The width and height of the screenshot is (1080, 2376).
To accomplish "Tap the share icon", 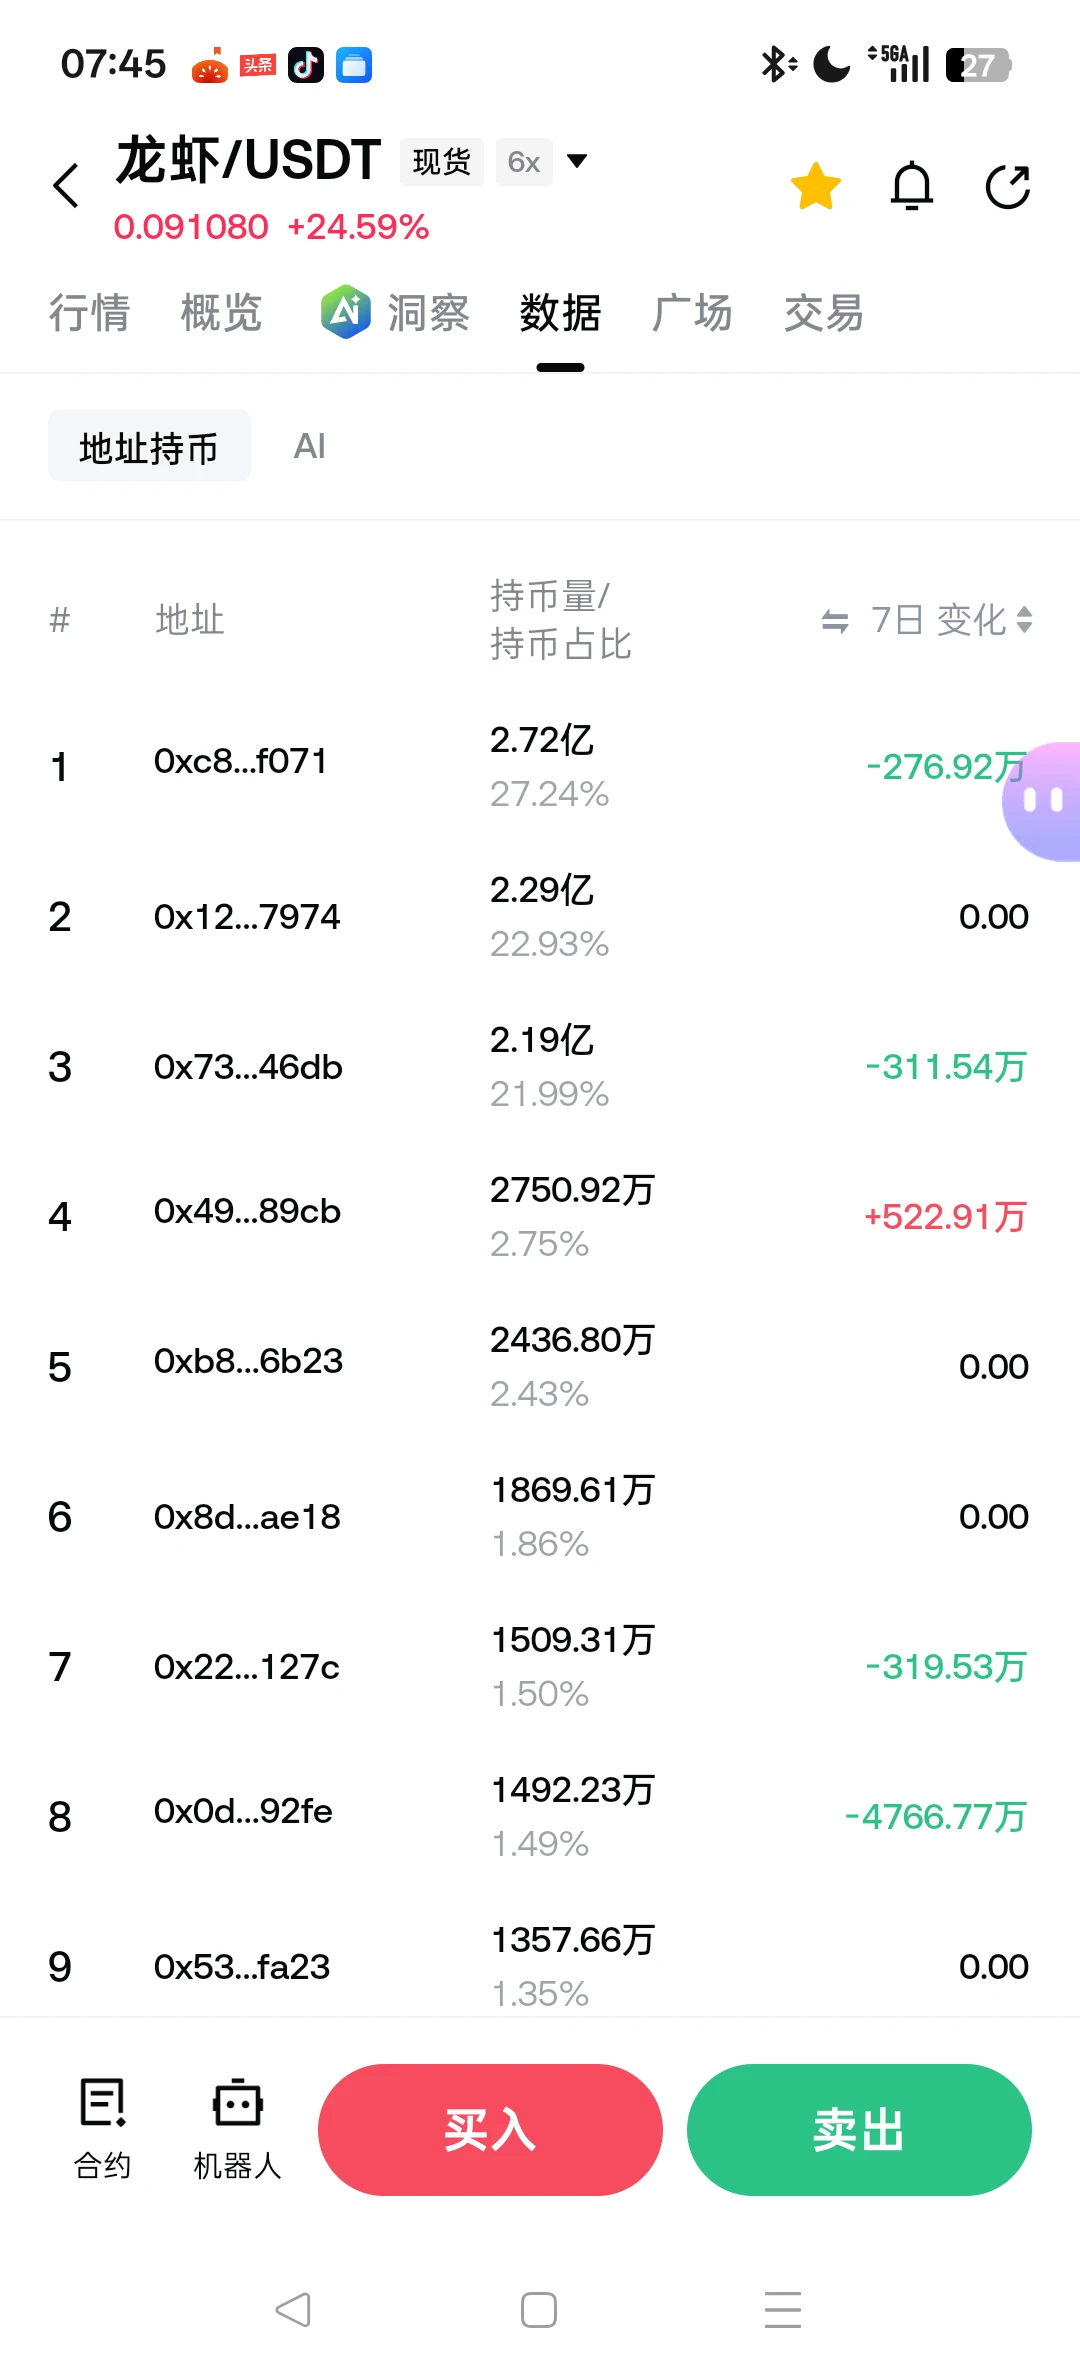I will pos(1007,186).
